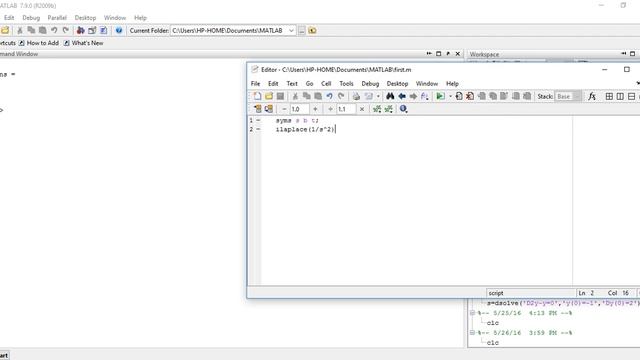640x360 pixels.
Task: Launch Simulink from the main toolbar
Action: pyautogui.click(x=80, y=30)
